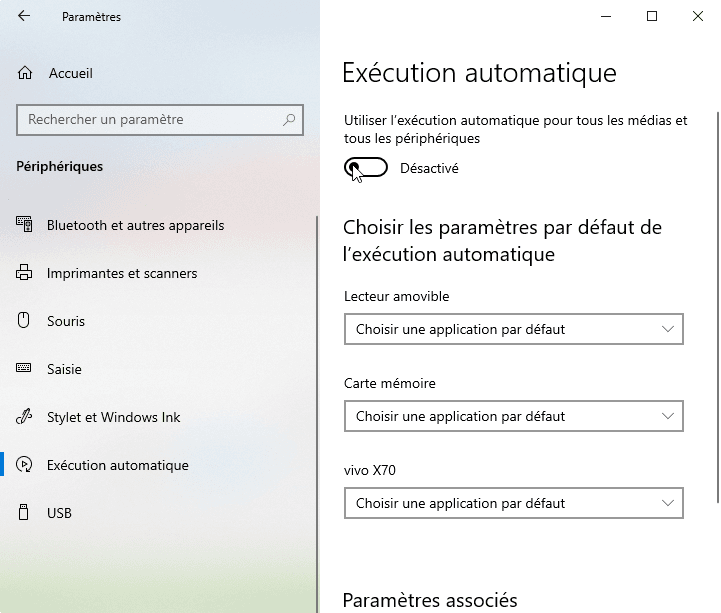Image resolution: width=721 pixels, height=613 pixels.
Task: Click the Exécution automatique page title
Action: pyautogui.click(x=479, y=73)
